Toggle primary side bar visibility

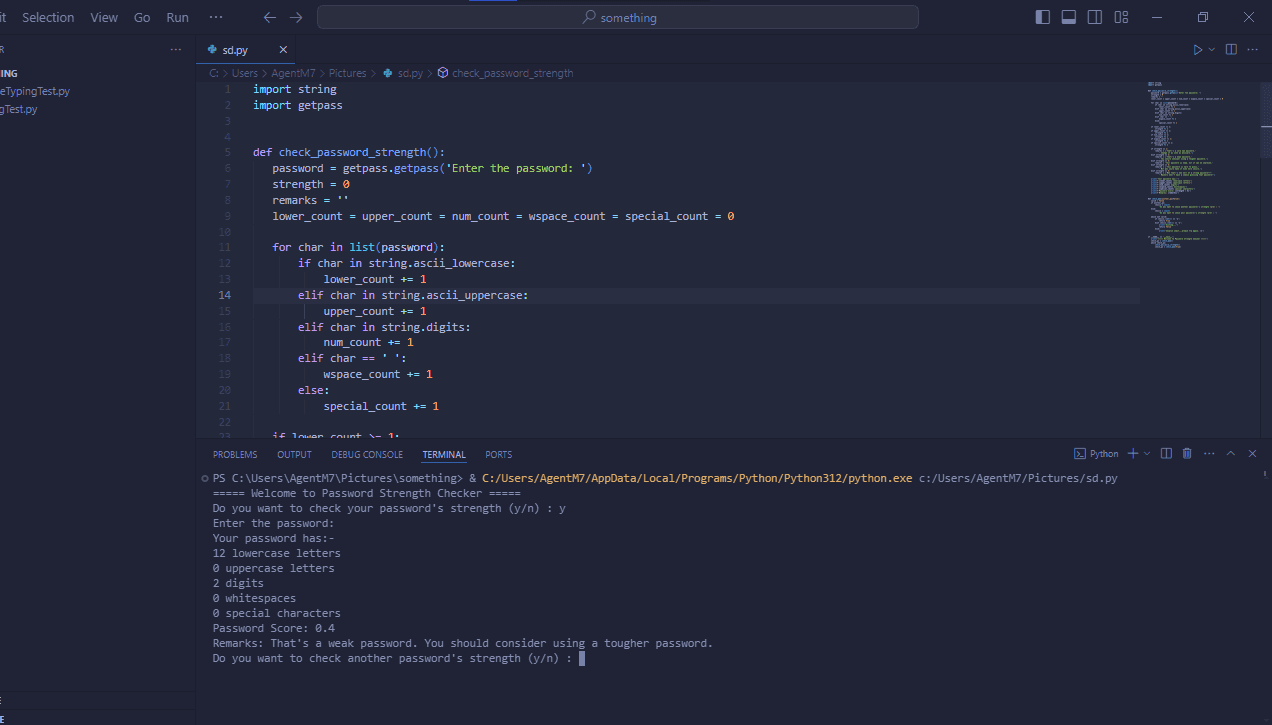click(1043, 17)
